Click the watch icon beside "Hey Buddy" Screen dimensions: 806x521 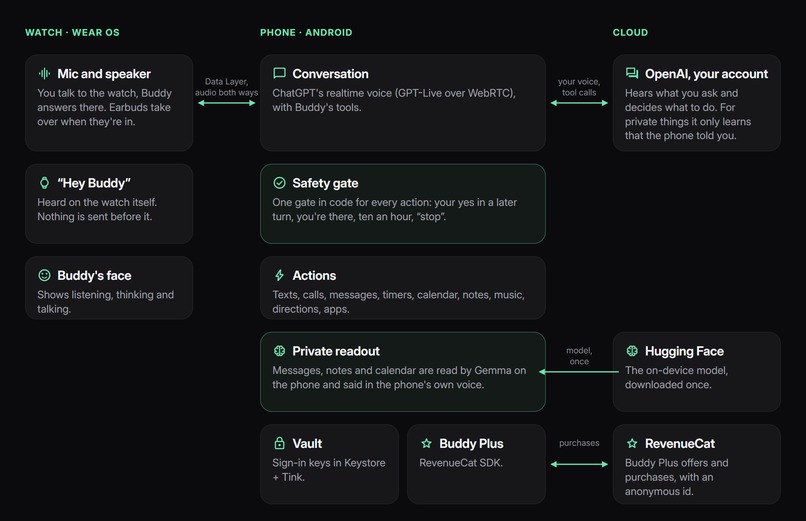(x=44, y=183)
